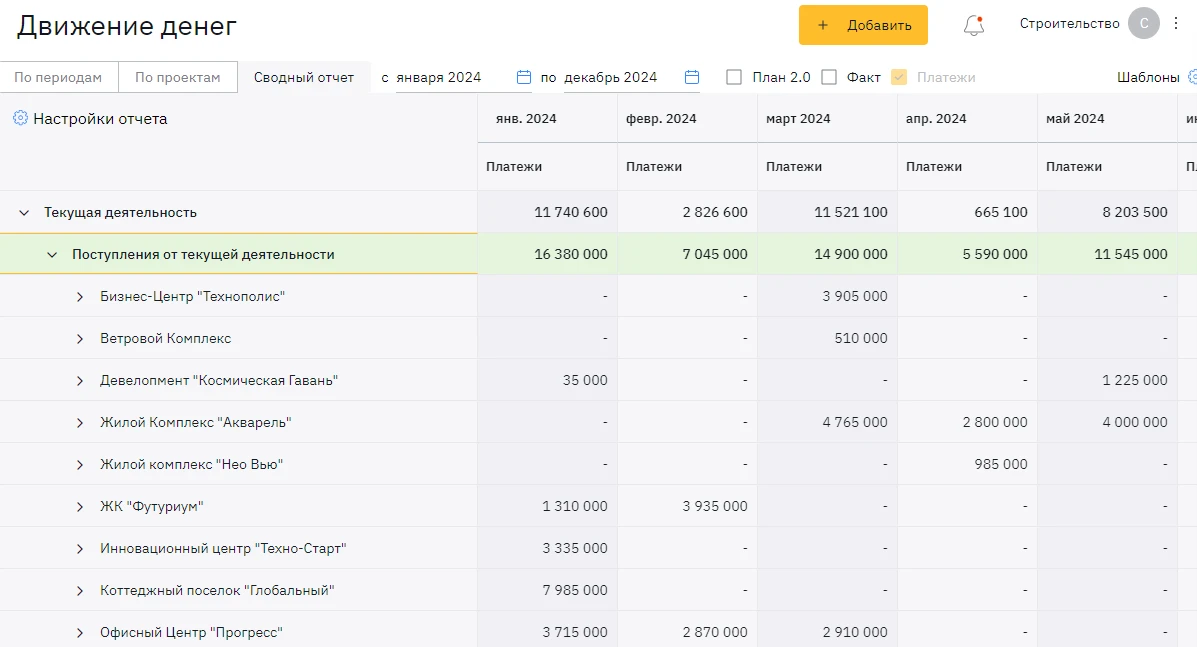This screenshot has height=647, width=1197.
Task: Open the notifications bell
Action: 973,25
